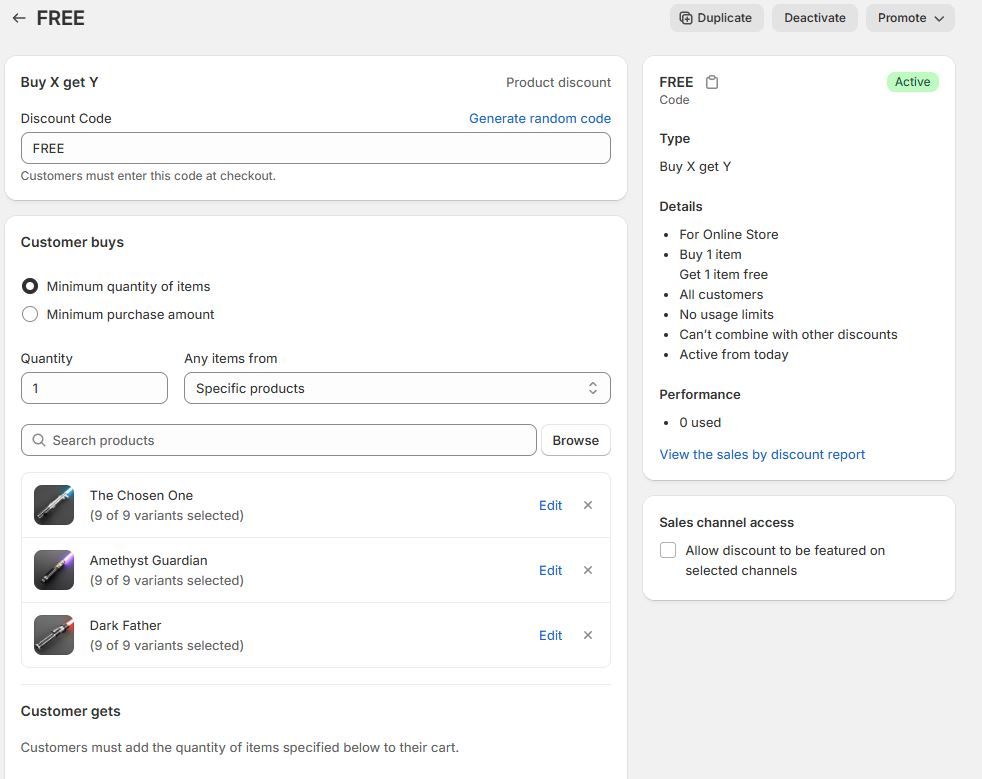Viewport: 982px width, 779px height.
Task: Copy the FREE discount code via clipboard icon
Action: (x=712, y=82)
